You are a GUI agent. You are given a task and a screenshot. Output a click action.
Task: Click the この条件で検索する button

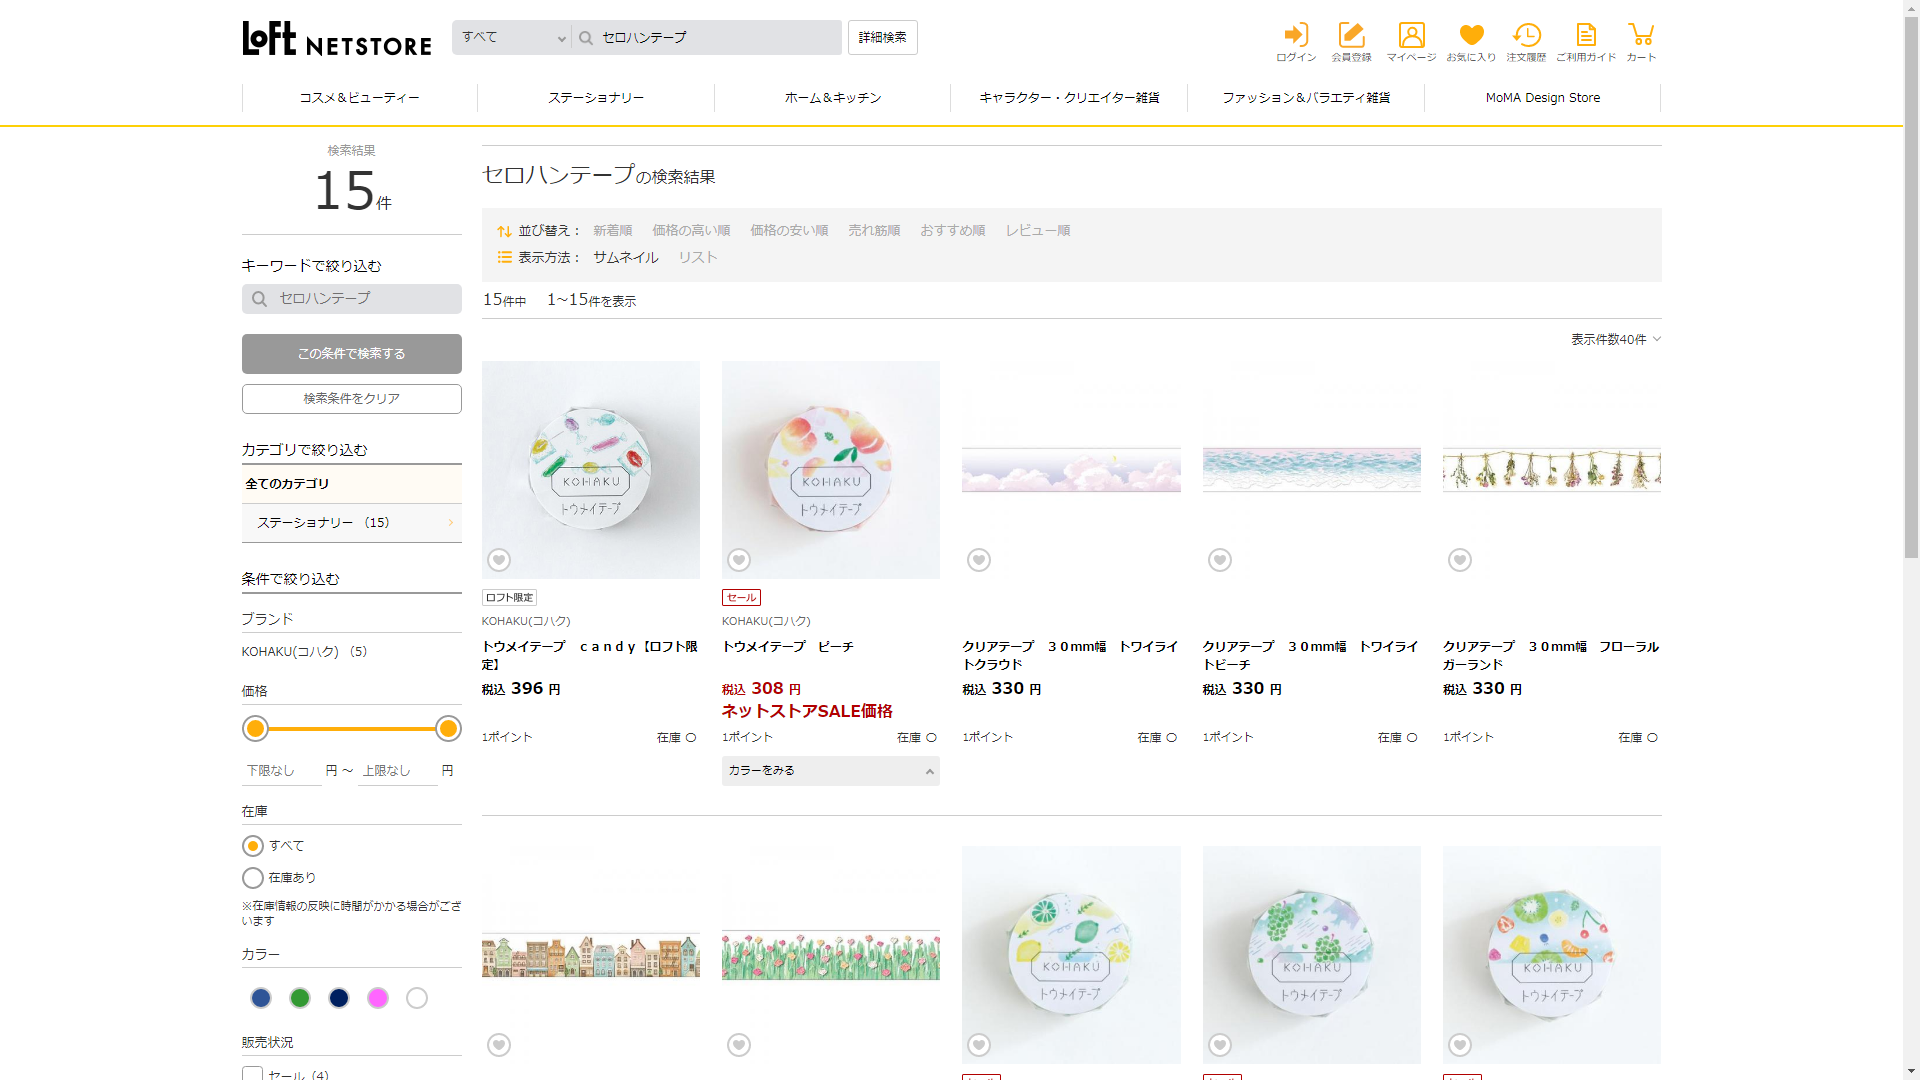pyautogui.click(x=351, y=354)
